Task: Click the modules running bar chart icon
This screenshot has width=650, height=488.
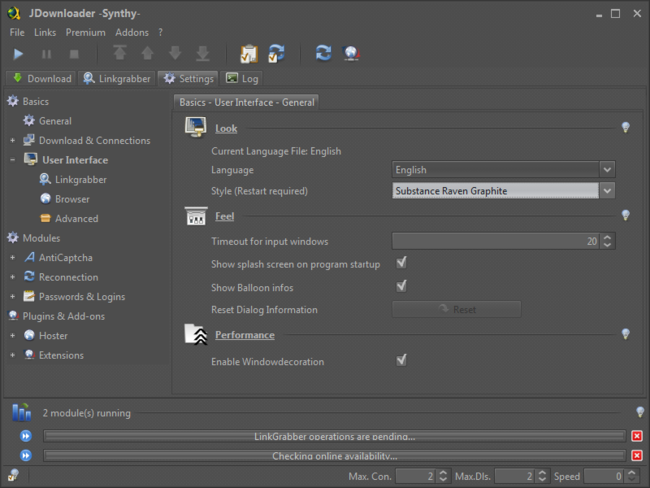Action: tap(22, 412)
